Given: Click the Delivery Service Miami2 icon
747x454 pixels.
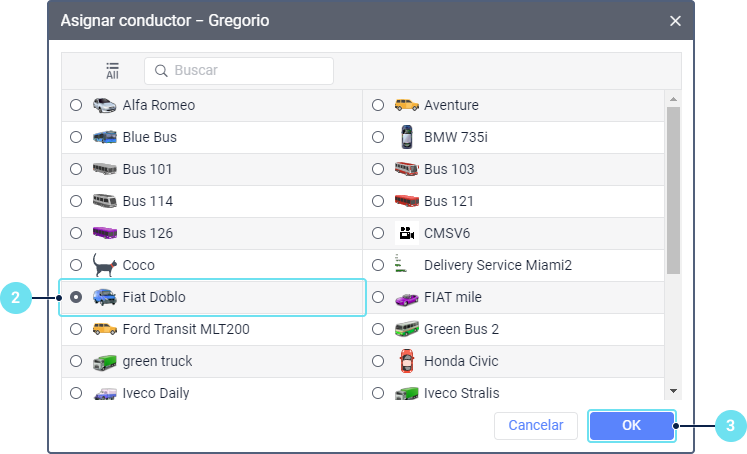Looking at the screenshot, I should [402, 265].
